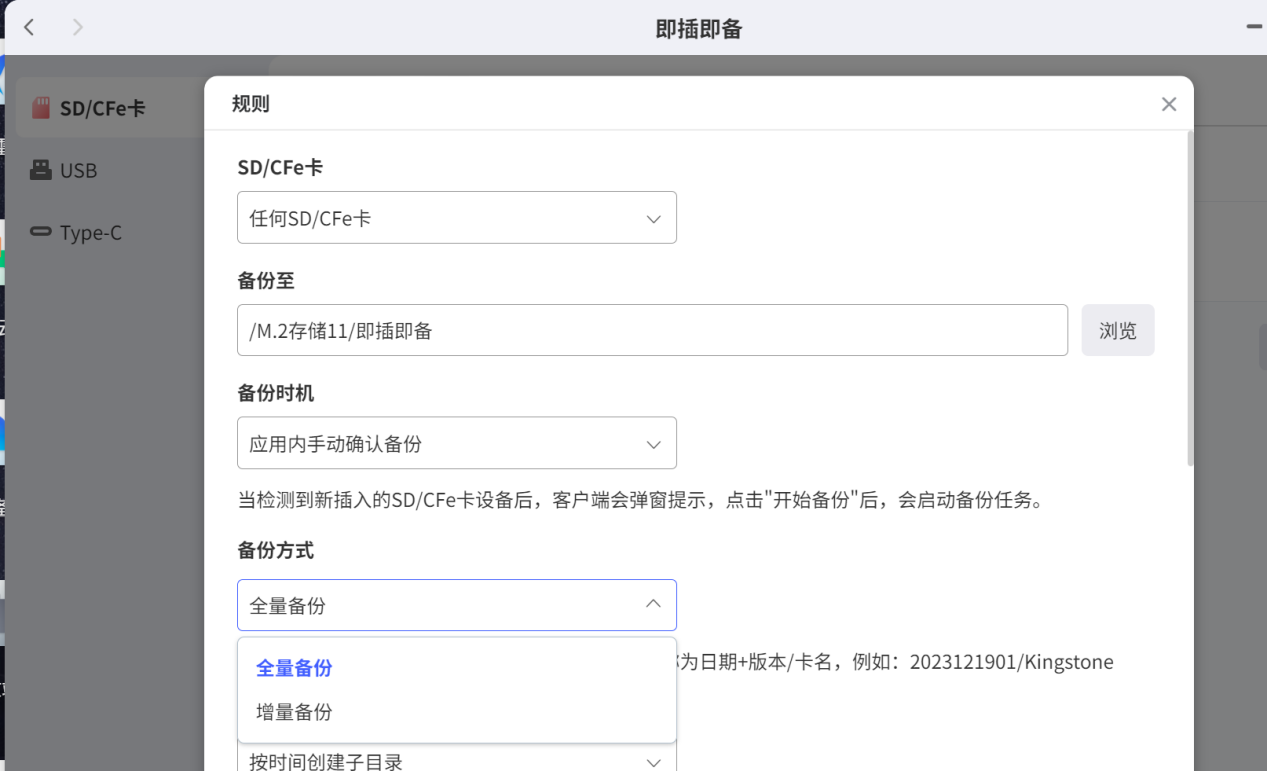Viewport: 1267px width, 771px height.
Task: Minimize the 即插即备 window
Action: coord(1254,27)
